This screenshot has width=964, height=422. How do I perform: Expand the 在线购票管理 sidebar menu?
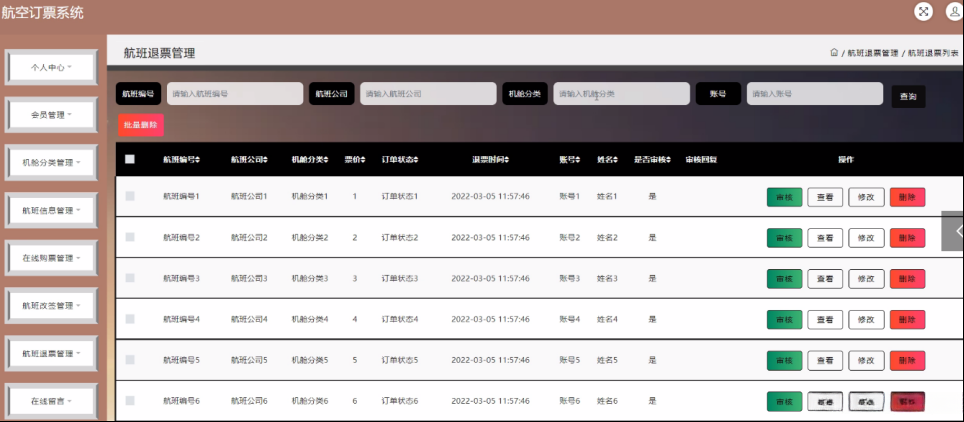(x=52, y=258)
